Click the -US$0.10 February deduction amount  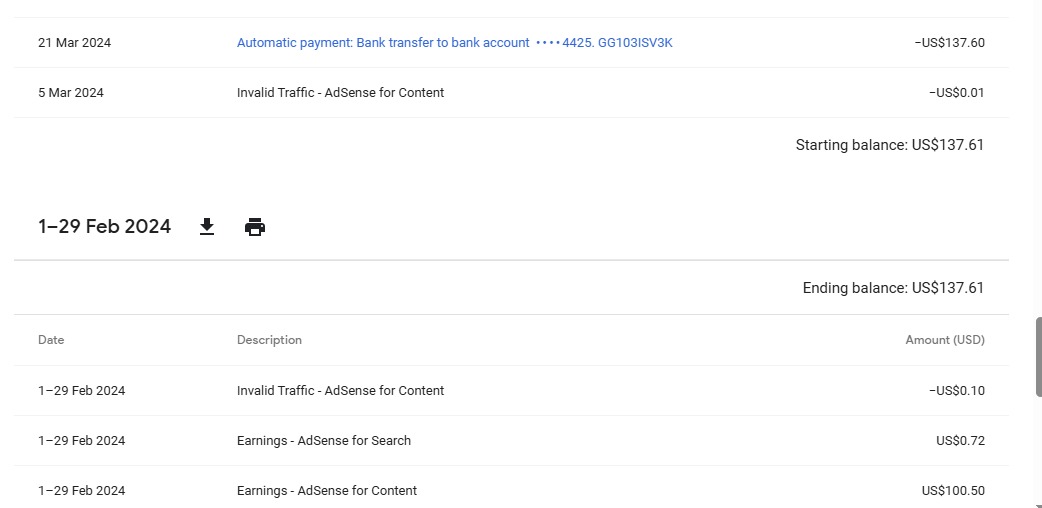coord(957,390)
